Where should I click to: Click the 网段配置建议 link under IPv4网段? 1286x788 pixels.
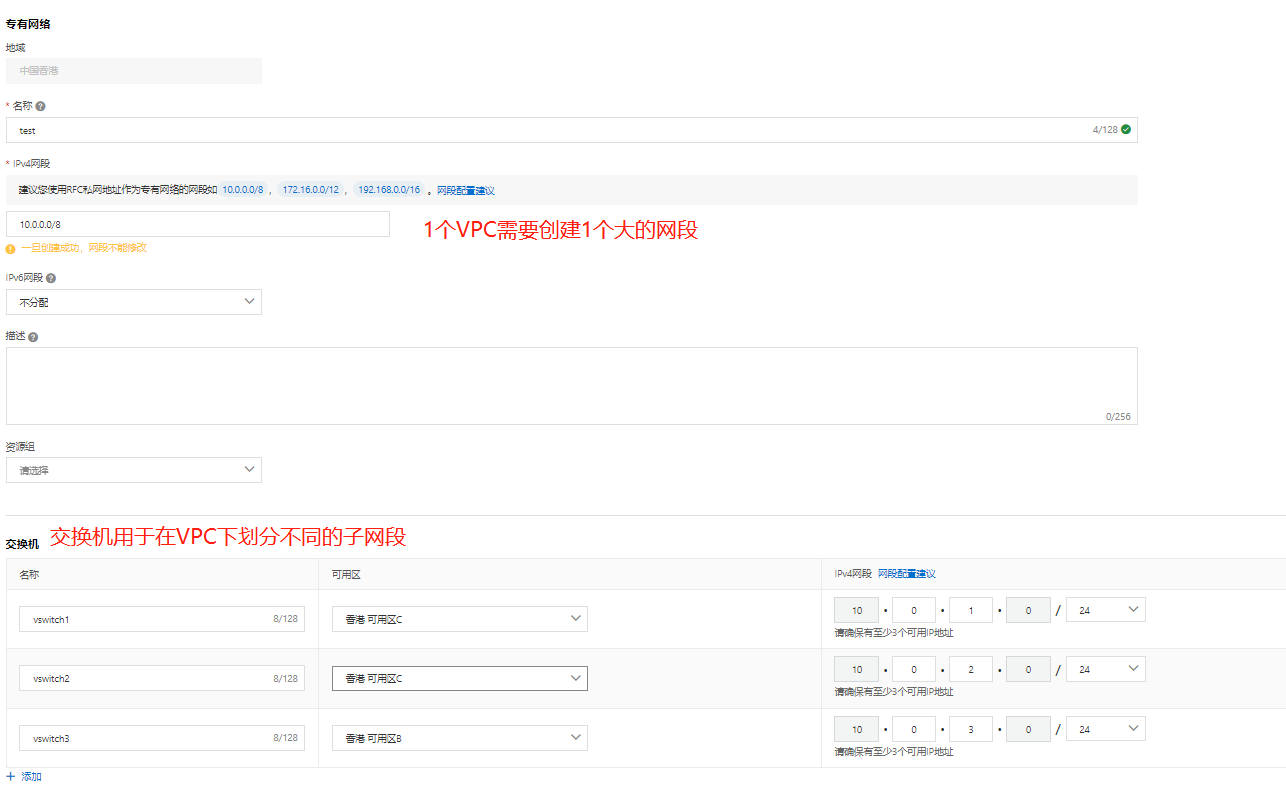tap(465, 190)
